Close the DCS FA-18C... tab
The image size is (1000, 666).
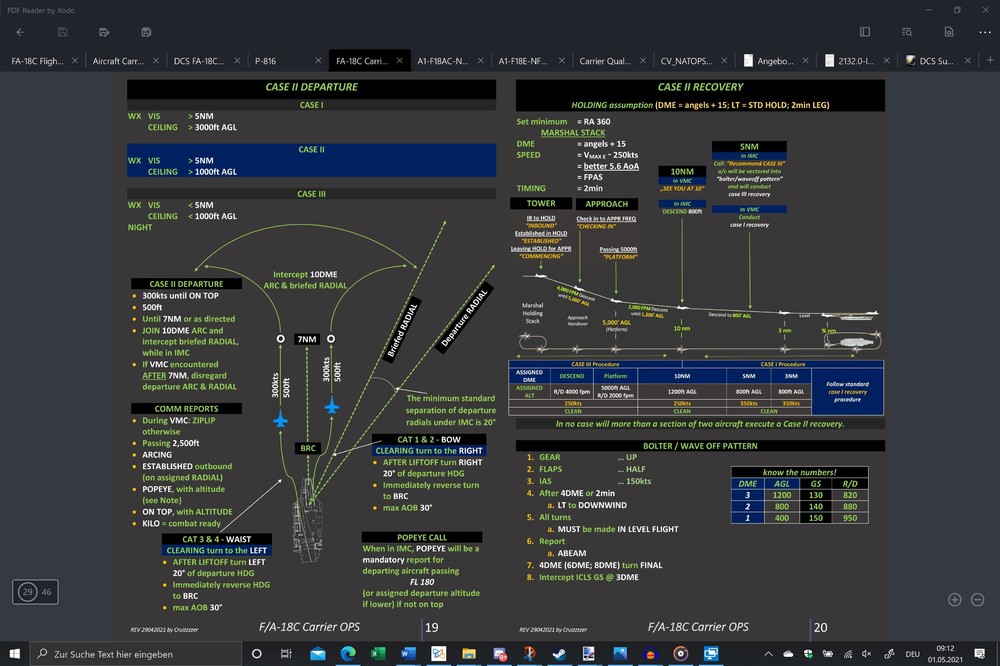click(237, 61)
